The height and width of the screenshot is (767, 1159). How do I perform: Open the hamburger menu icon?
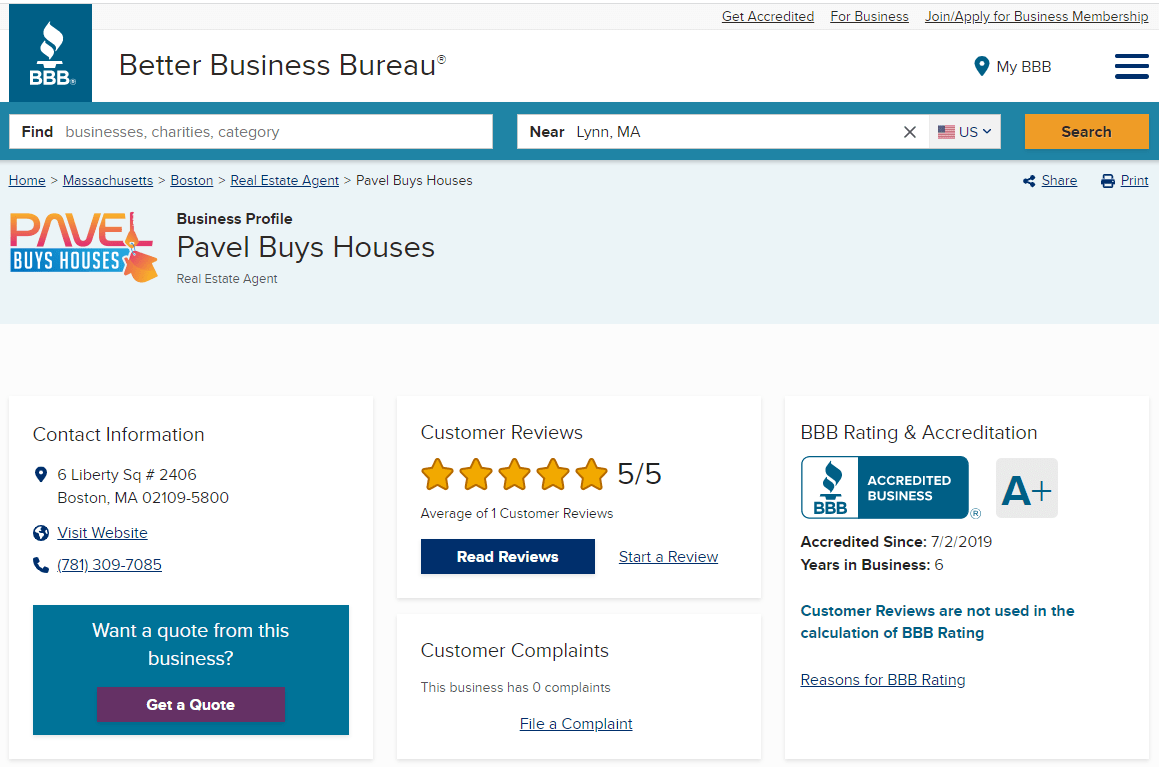click(1132, 67)
